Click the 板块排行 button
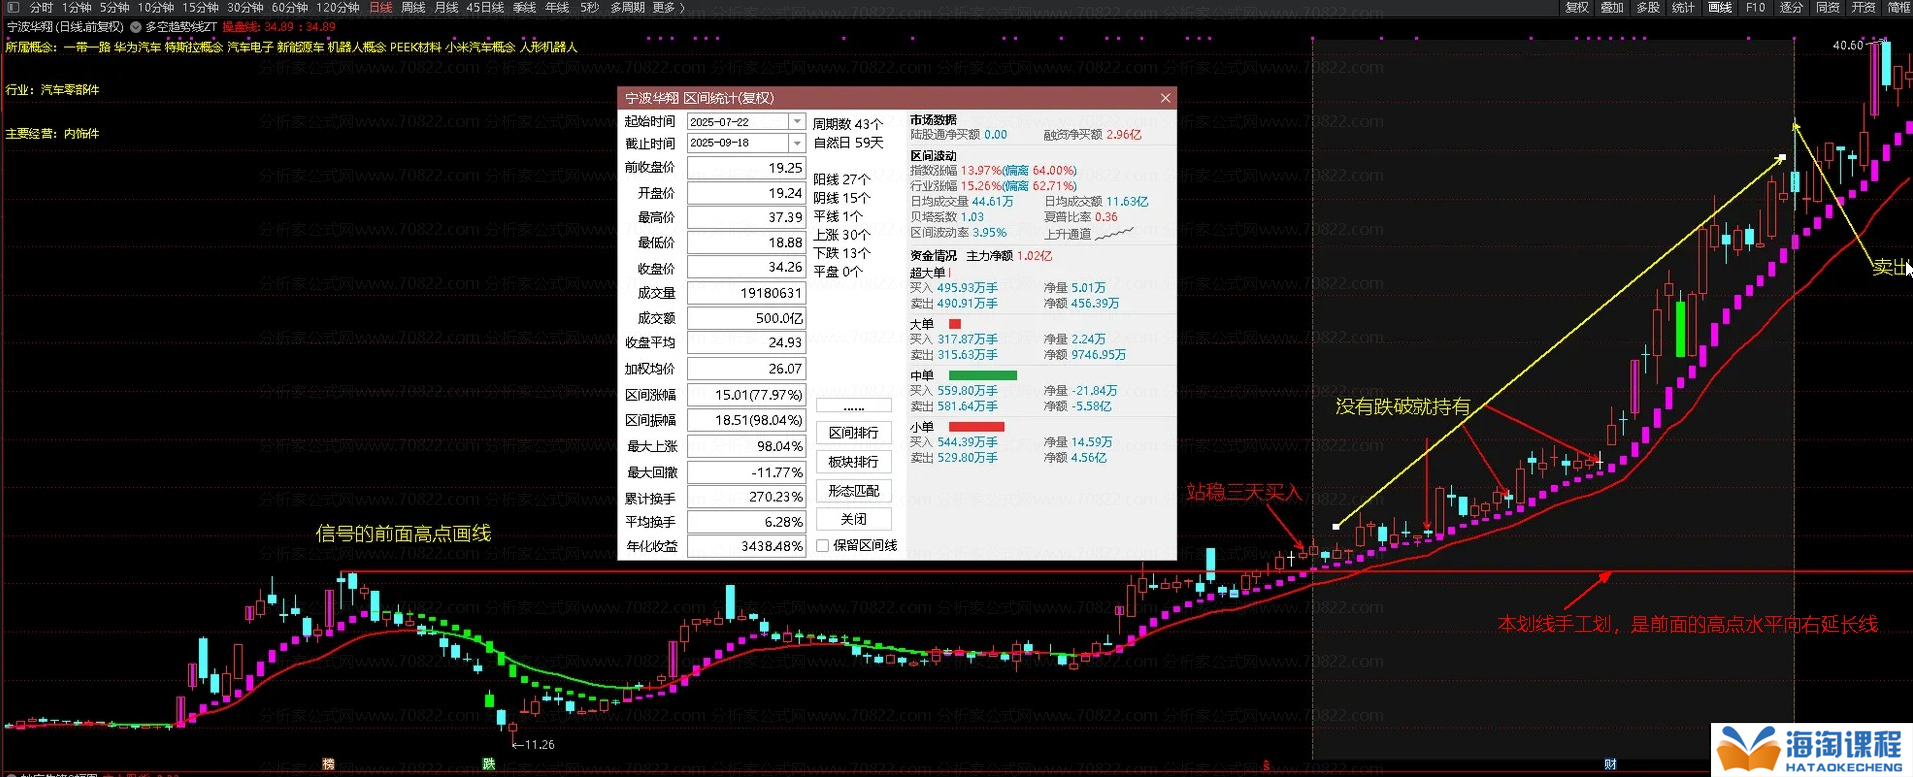This screenshot has height=777, width=1913. [x=853, y=462]
